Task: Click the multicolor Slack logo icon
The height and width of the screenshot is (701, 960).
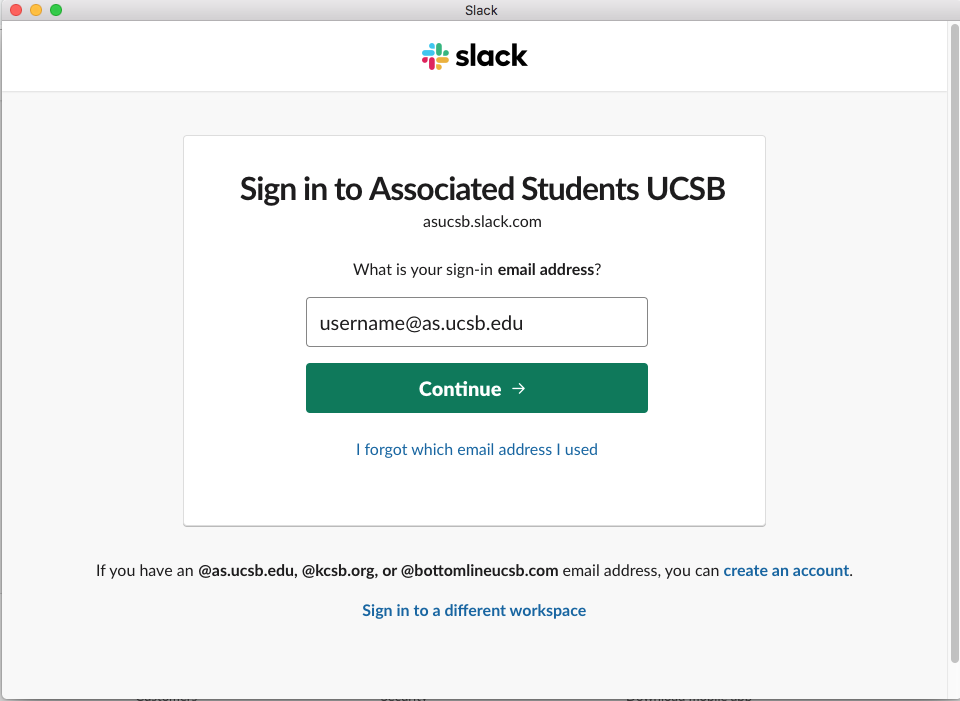Action: click(435, 56)
